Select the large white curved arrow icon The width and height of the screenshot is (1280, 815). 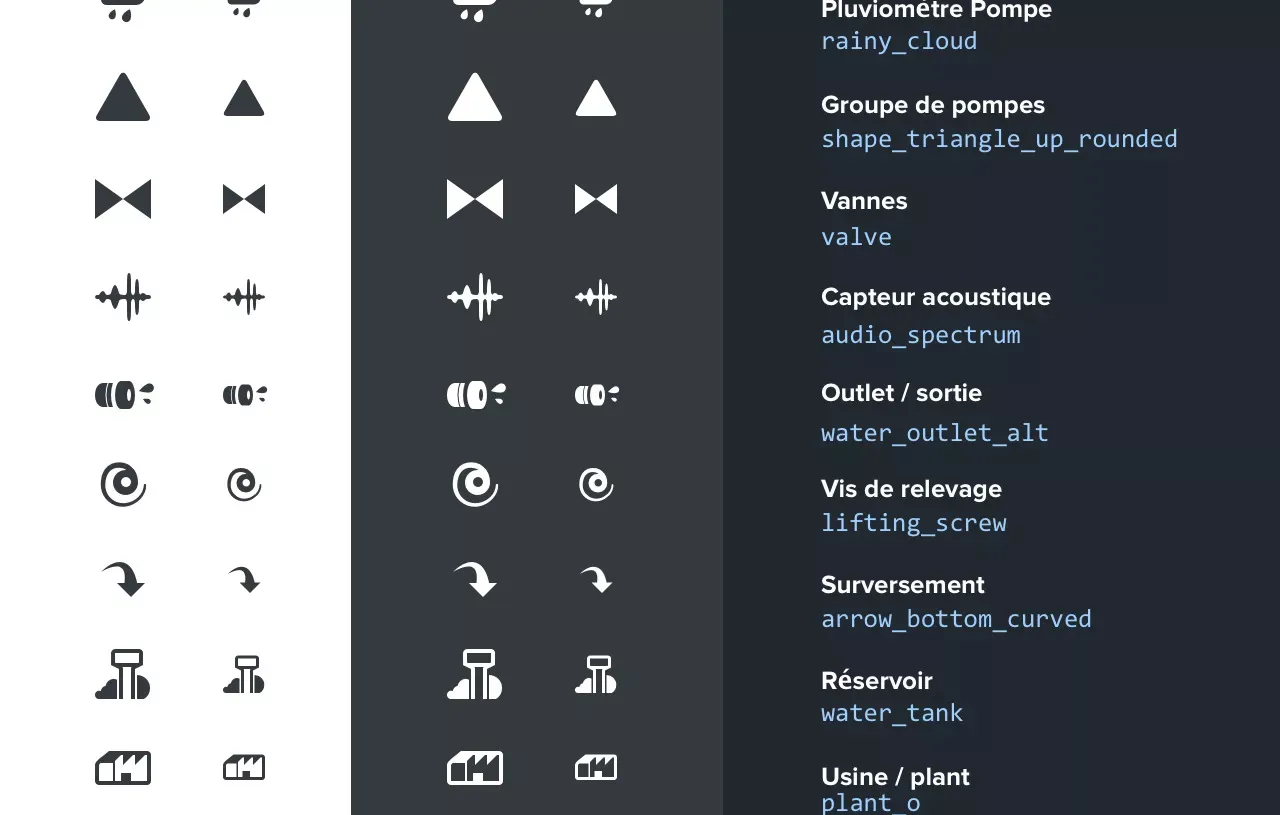(x=475, y=579)
